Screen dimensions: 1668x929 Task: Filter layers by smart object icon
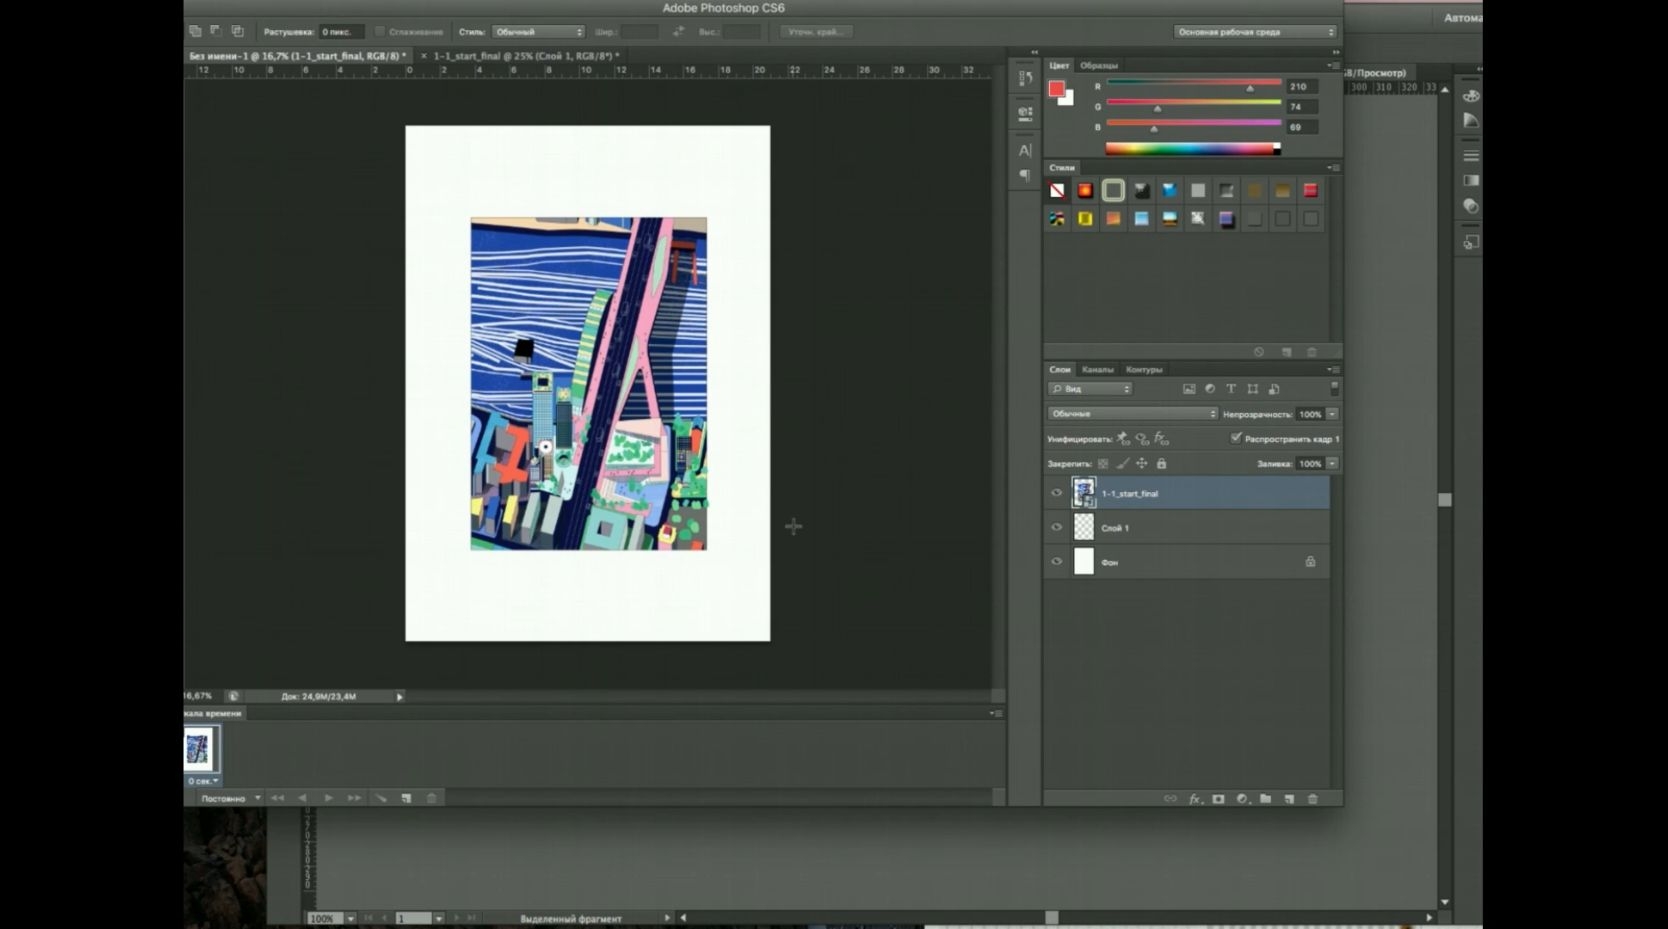1274,389
